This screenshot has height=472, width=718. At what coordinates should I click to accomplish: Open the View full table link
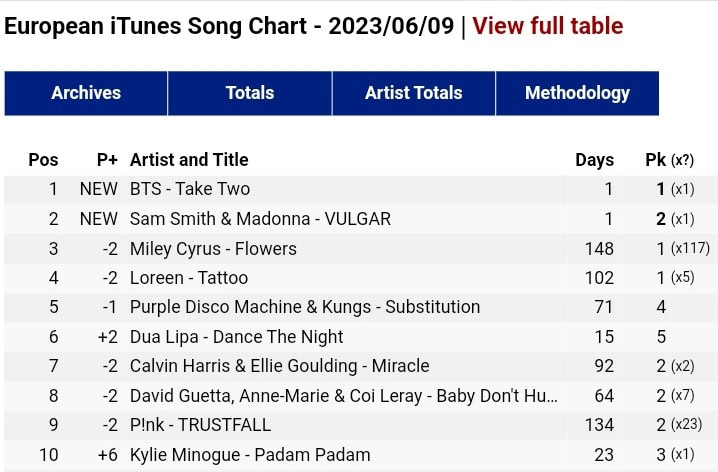[547, 26]
